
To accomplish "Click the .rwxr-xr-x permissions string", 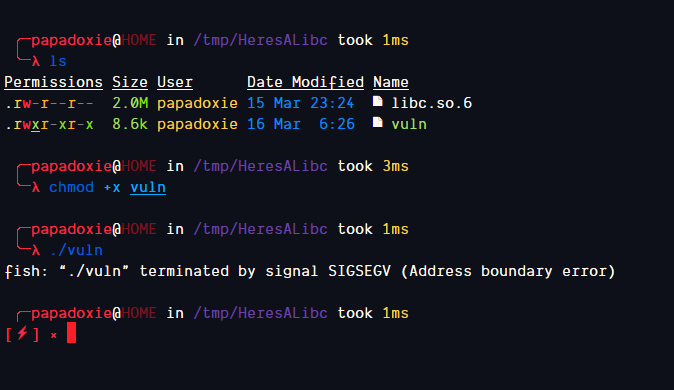I will point(49,124).
